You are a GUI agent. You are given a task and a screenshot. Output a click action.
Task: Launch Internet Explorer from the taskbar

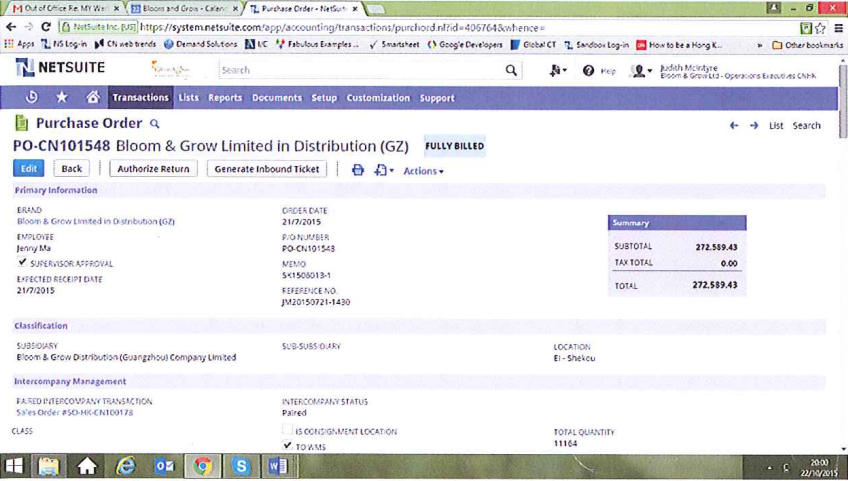125,466
